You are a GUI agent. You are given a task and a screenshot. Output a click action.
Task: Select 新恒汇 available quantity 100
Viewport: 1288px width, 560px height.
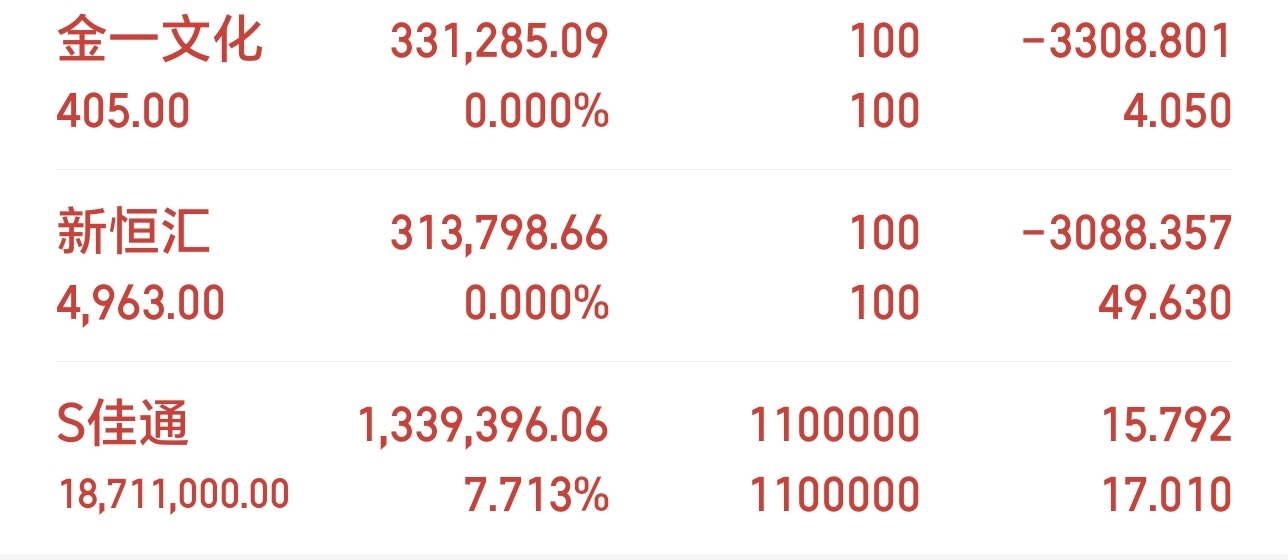coord(884,302)
